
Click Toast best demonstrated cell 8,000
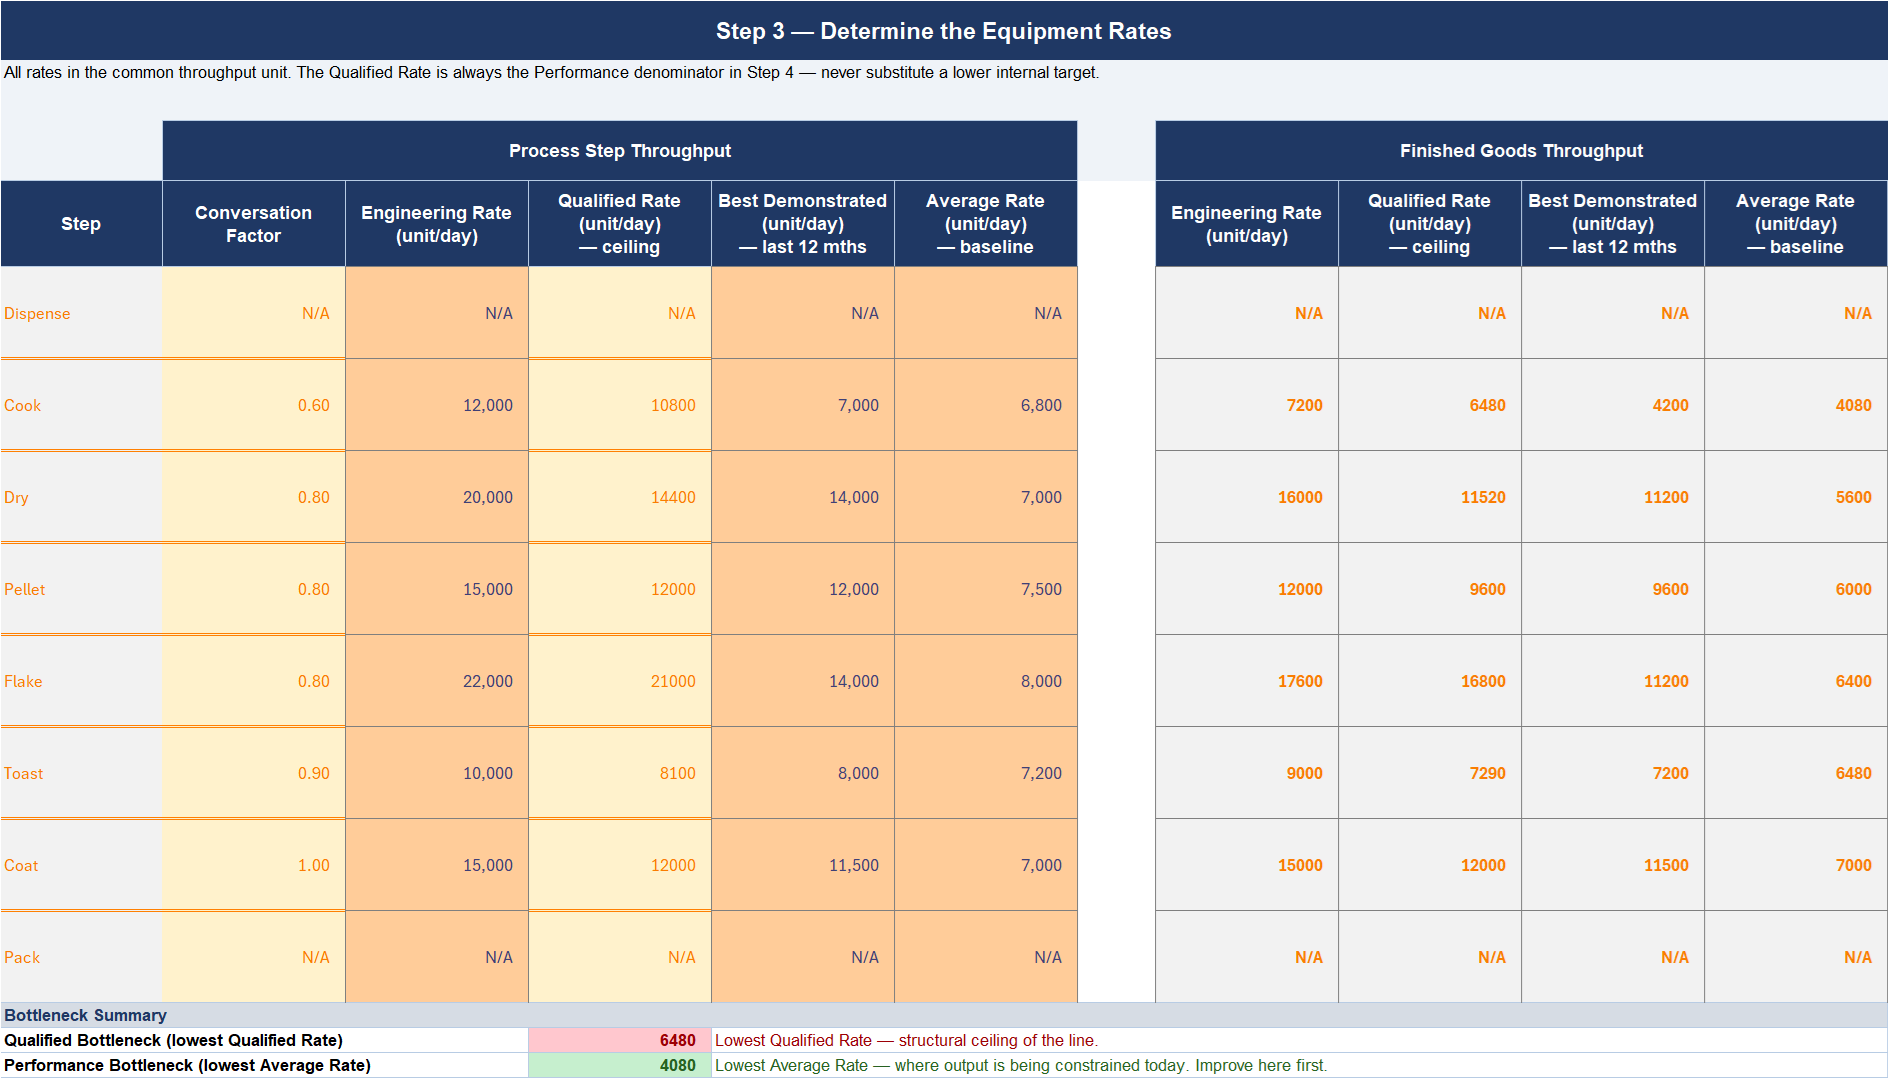[x=803, y=773]
